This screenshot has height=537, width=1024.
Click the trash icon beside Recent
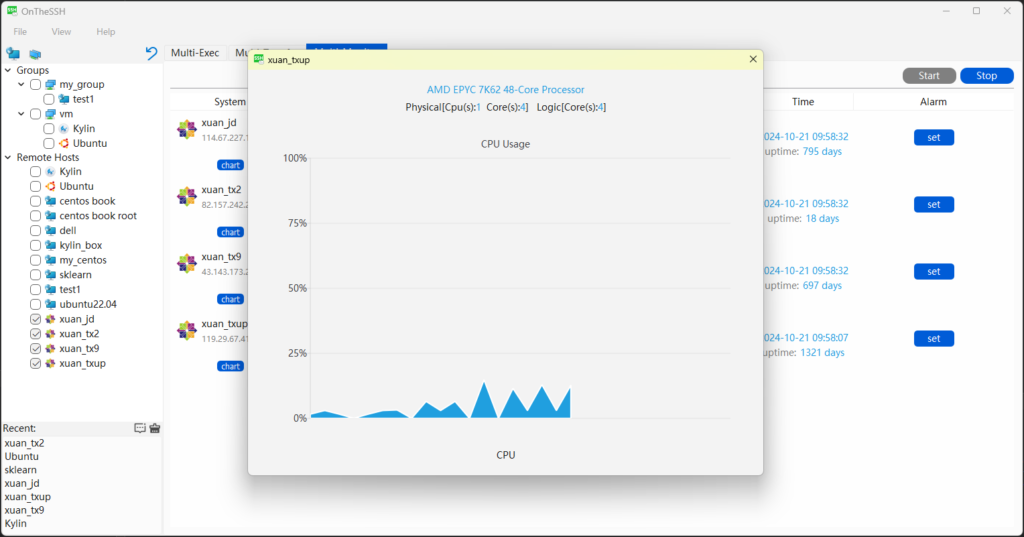tap(155, 428)
